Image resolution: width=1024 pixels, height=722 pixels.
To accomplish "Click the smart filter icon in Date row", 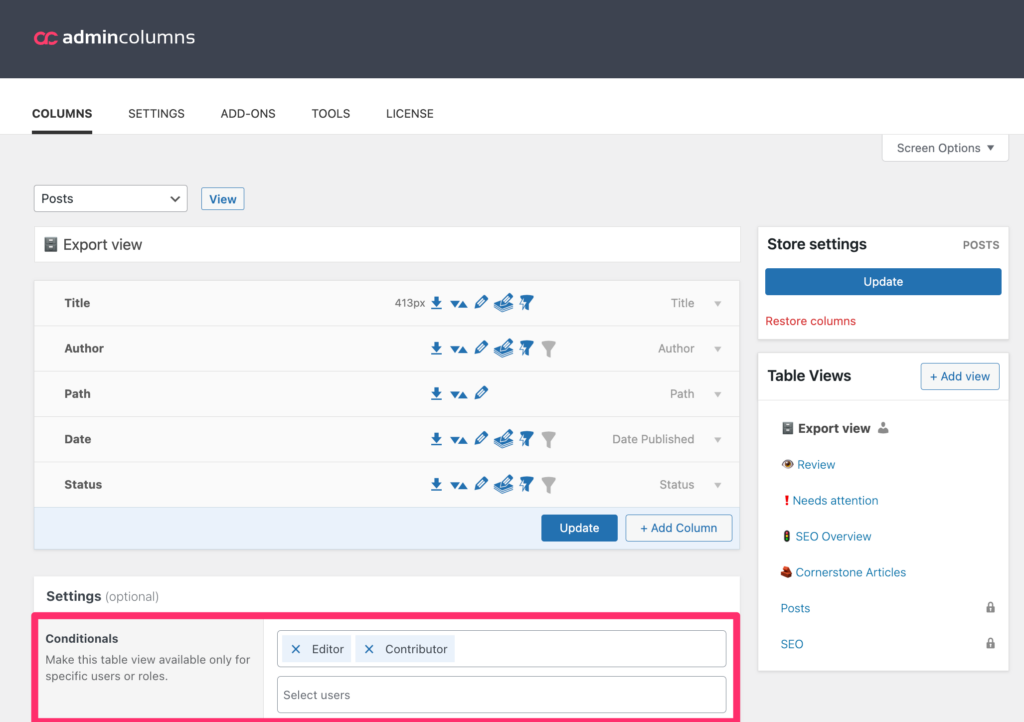I will click(x=526, y=439).
